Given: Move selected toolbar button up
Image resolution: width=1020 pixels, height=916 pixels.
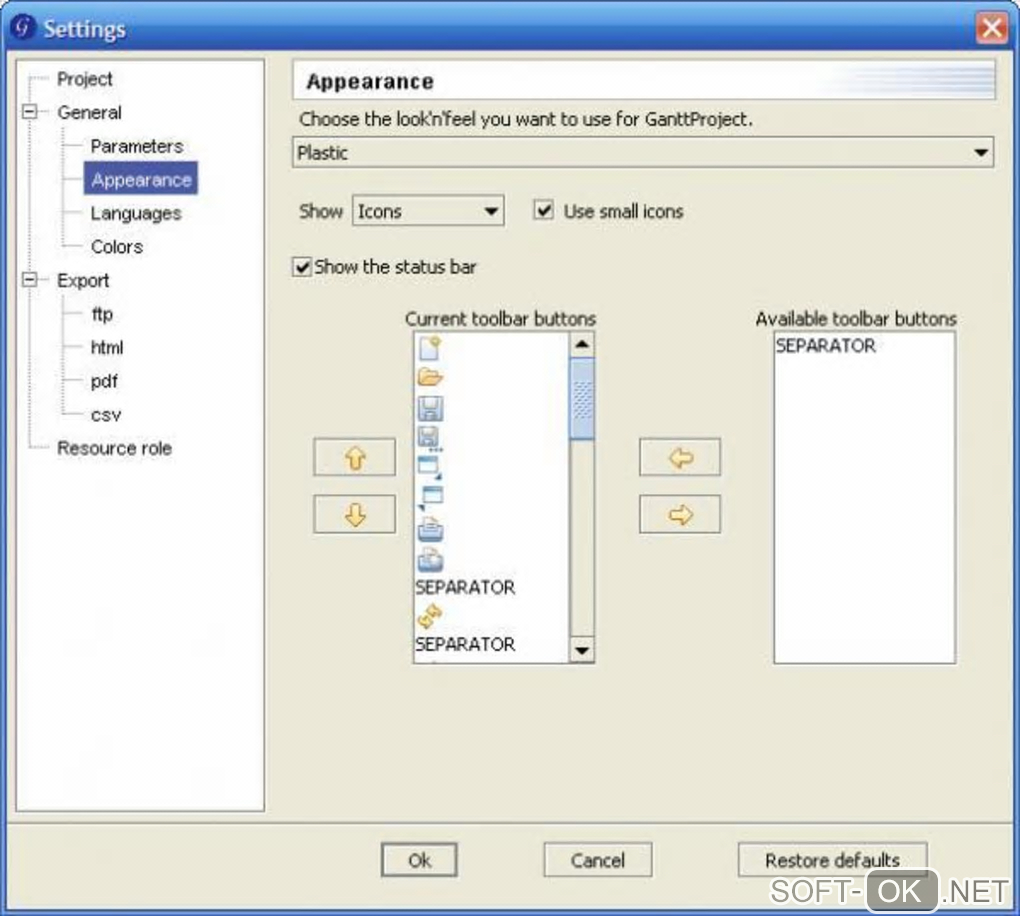Looking at the screenshot, I should [355, 457].
